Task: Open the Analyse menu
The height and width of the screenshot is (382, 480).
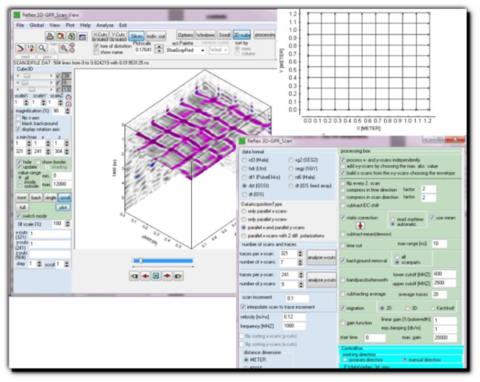Action: pyautogui.click(x=105, y=25)
